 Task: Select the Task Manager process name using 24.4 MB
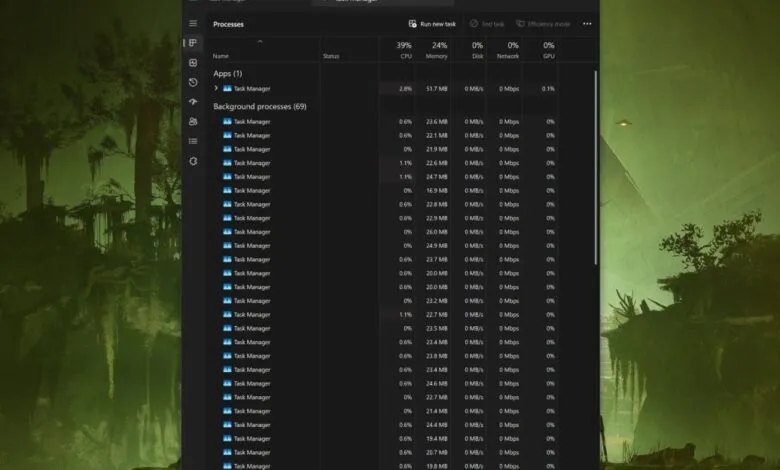coord(252,425)
